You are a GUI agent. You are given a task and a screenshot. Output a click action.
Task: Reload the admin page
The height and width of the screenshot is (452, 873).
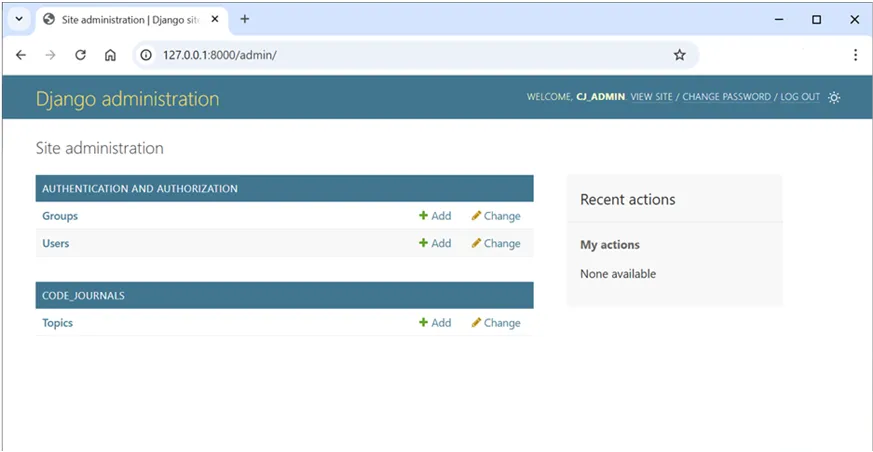pos(81,55)
